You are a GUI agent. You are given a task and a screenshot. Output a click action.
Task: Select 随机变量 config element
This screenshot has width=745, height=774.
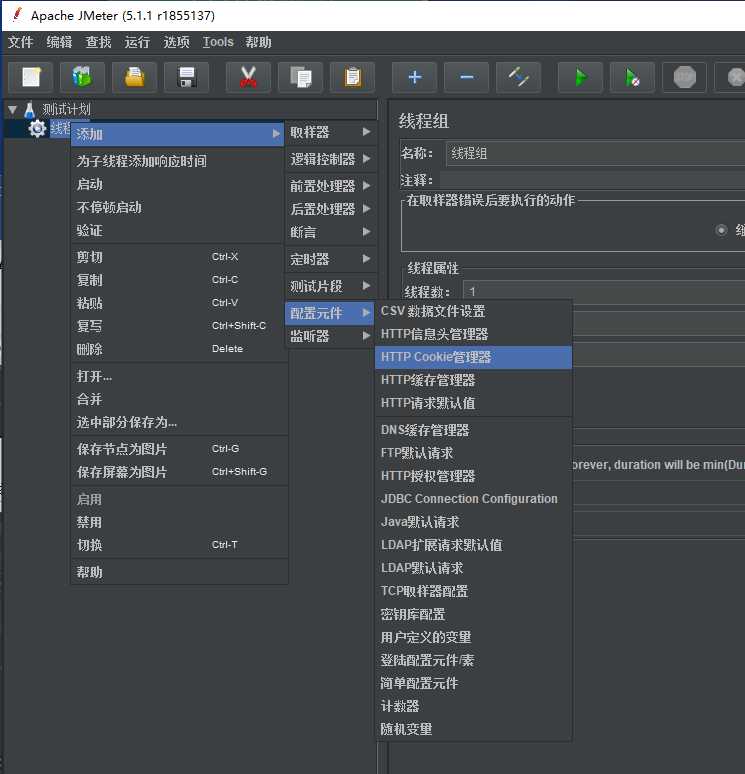473,729
